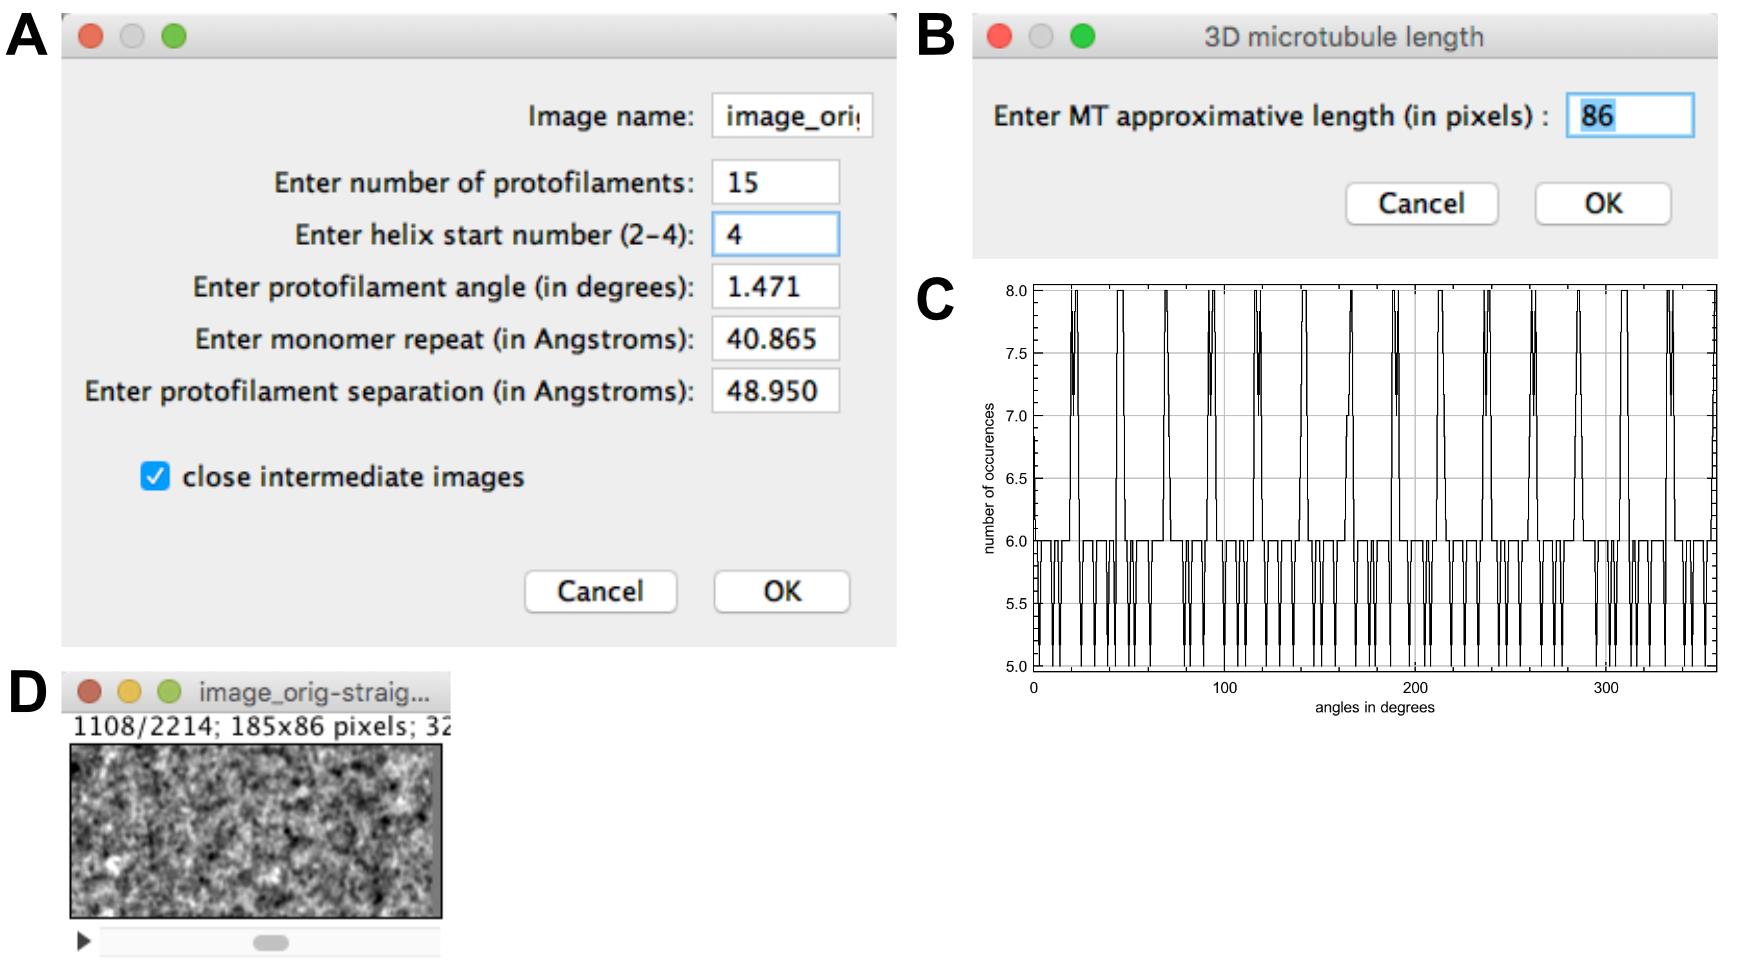Close the 3D microtubule length window
This screenshot has width=1740, height=967.
(x=1000, y=37)
